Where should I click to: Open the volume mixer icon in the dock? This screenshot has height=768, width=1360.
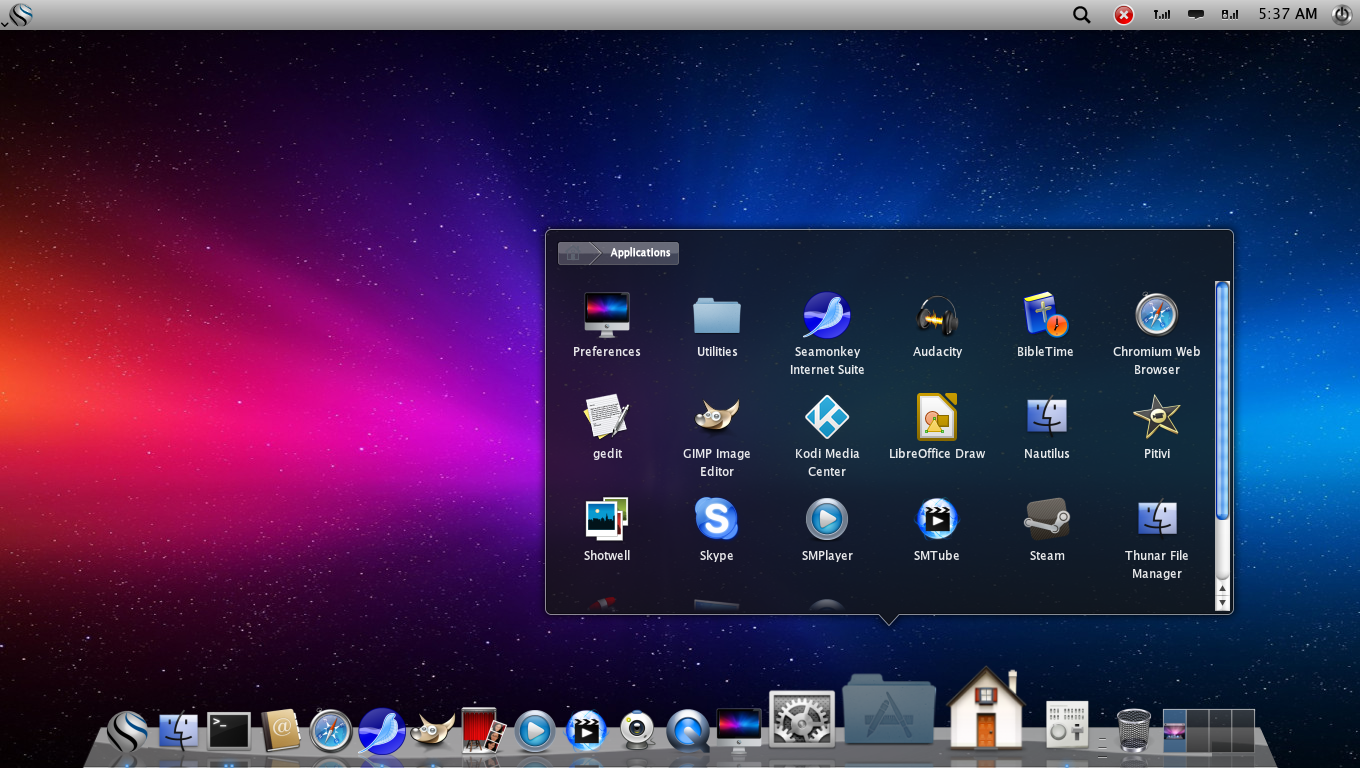tap(1067, 724)
